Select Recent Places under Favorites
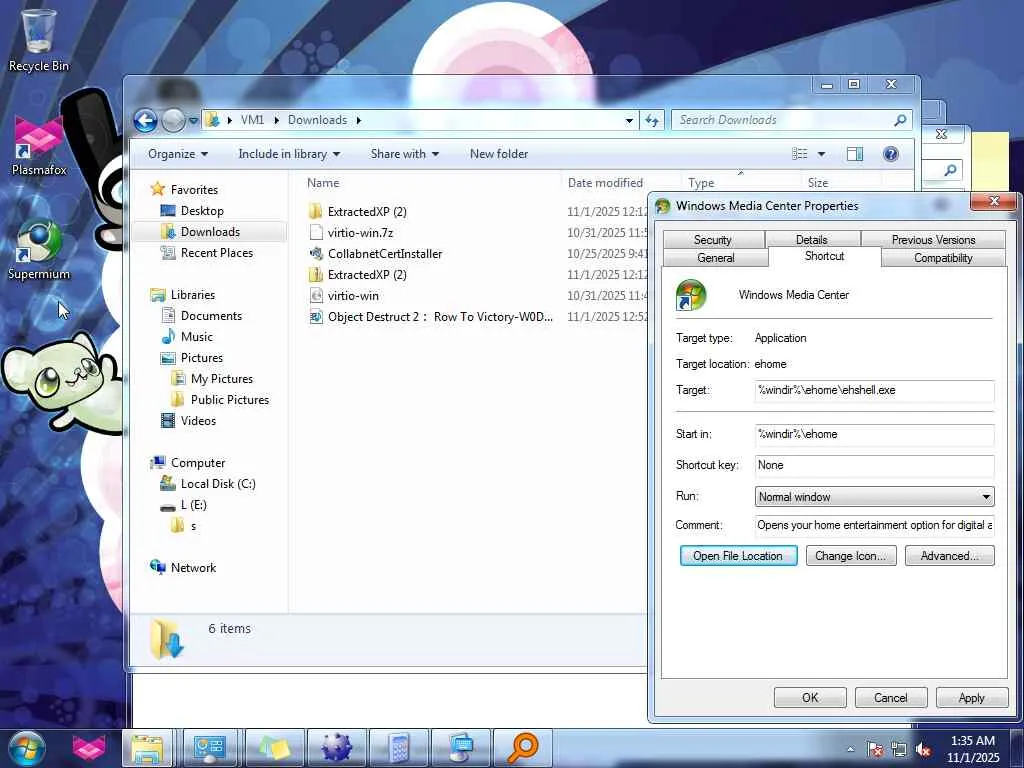 pyautogui.click(x=216, y=253)
